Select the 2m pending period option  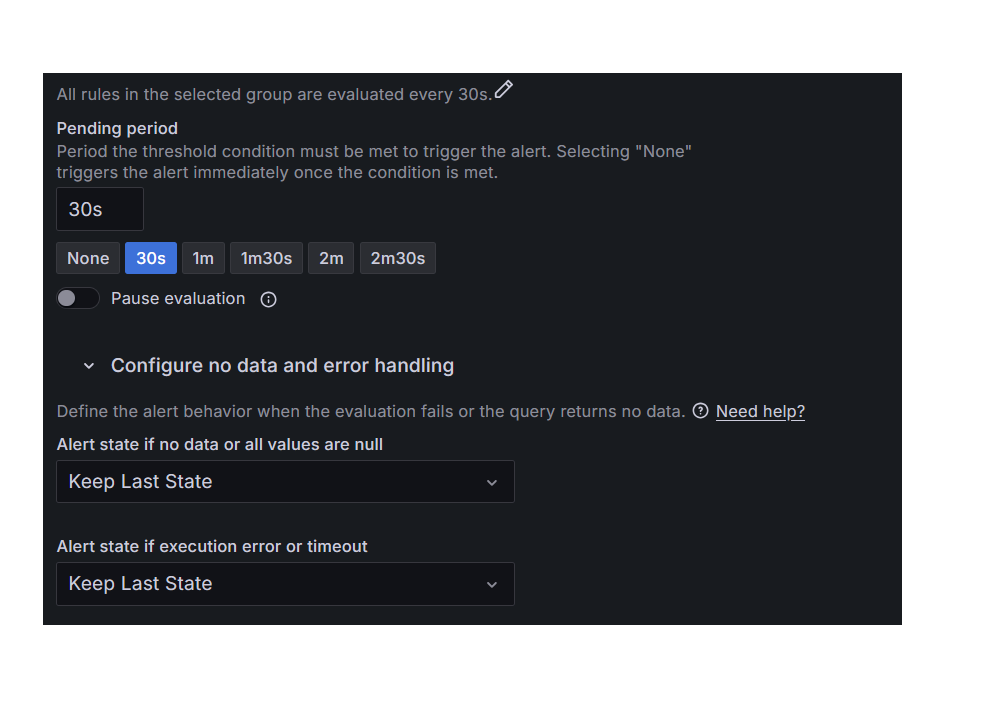pyautogui.click(x=331, y=258)
